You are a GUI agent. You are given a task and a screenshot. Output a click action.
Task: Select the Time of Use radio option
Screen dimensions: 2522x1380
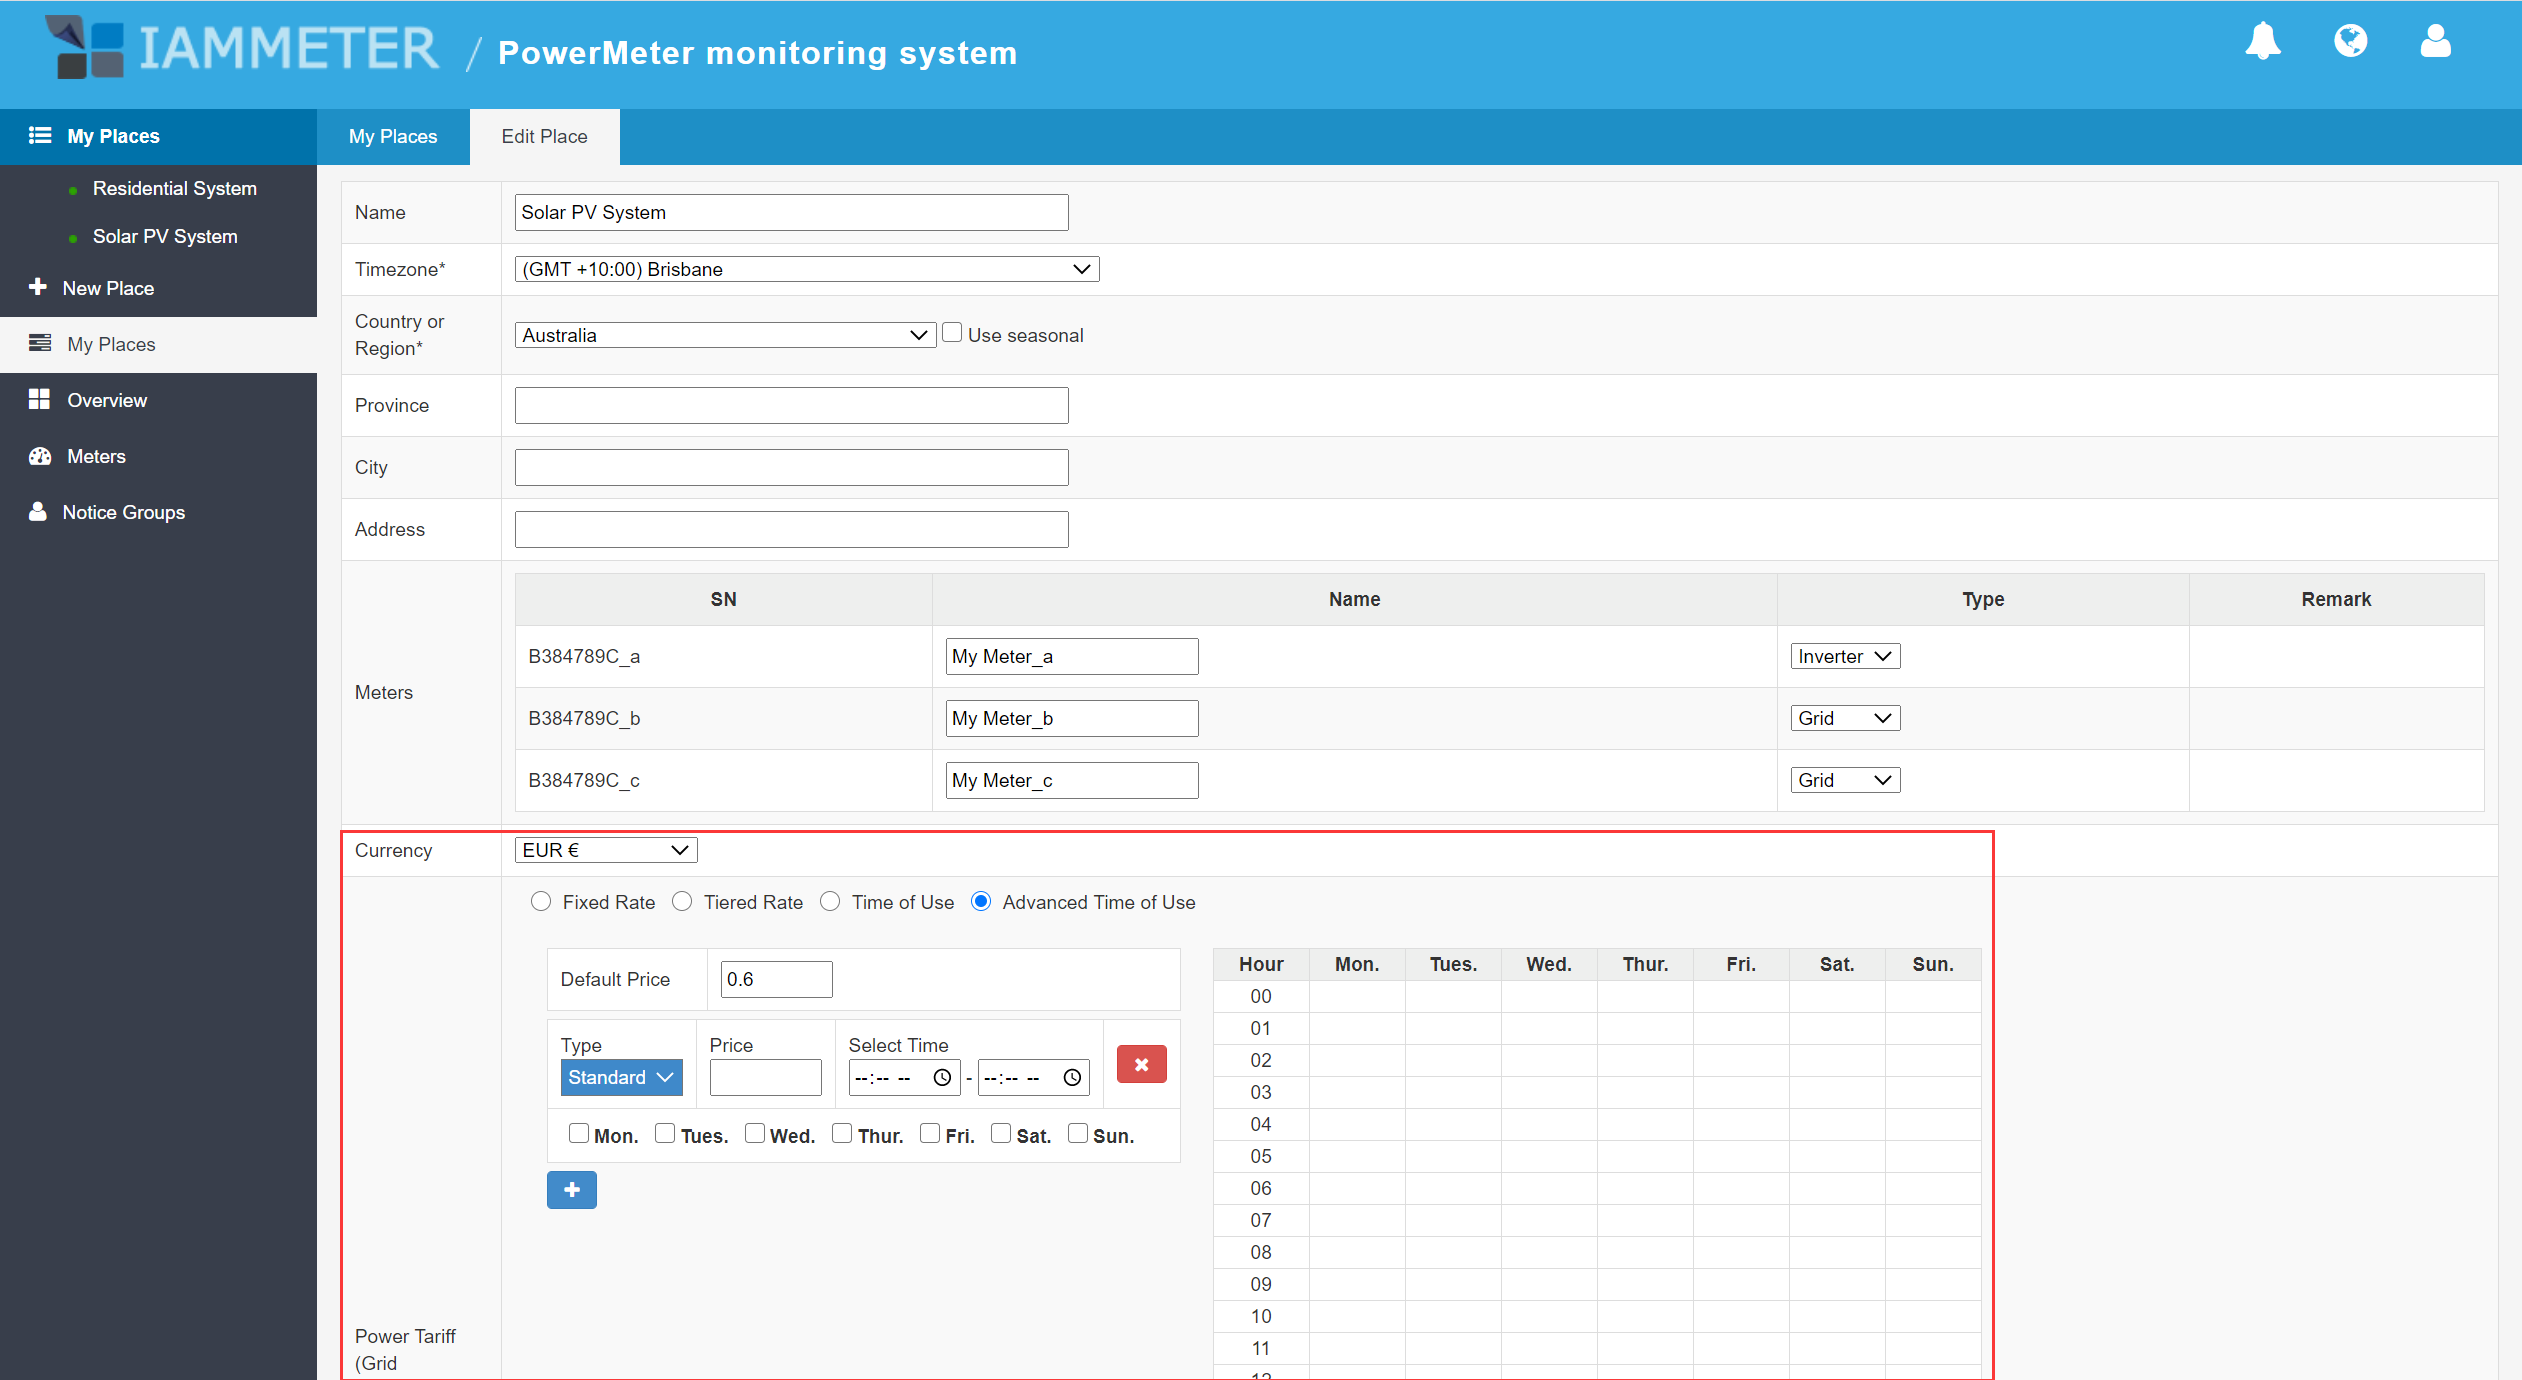(830, 902)
